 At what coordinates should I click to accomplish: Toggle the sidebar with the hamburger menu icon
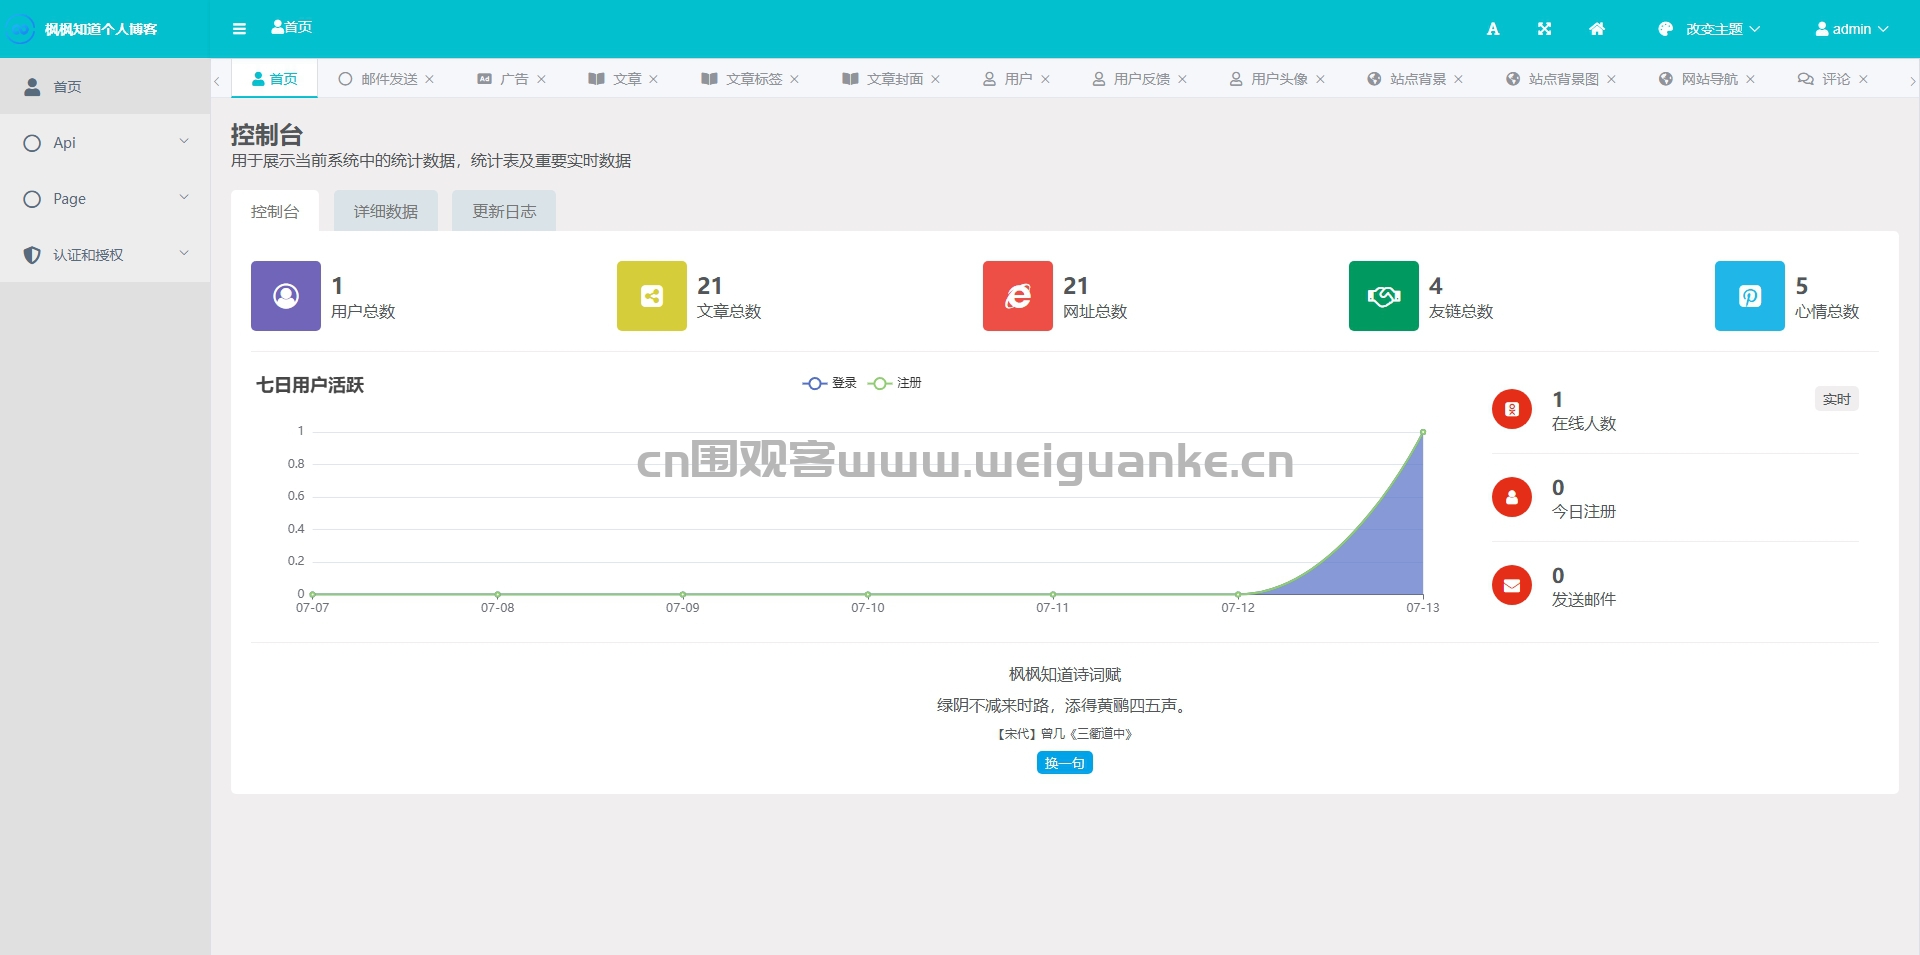pos(239,29)
